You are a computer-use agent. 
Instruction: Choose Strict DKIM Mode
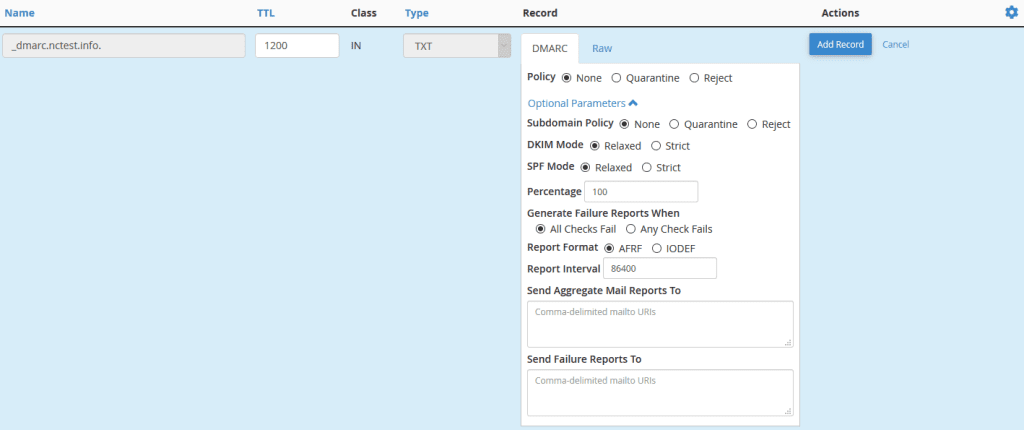coord(656,146)
